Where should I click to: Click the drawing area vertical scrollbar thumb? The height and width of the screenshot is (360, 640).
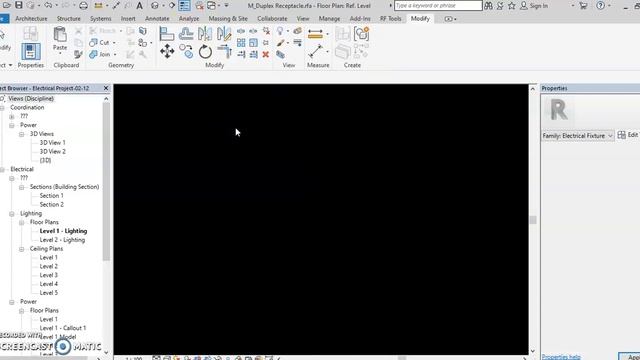click(x=533, y=220)
